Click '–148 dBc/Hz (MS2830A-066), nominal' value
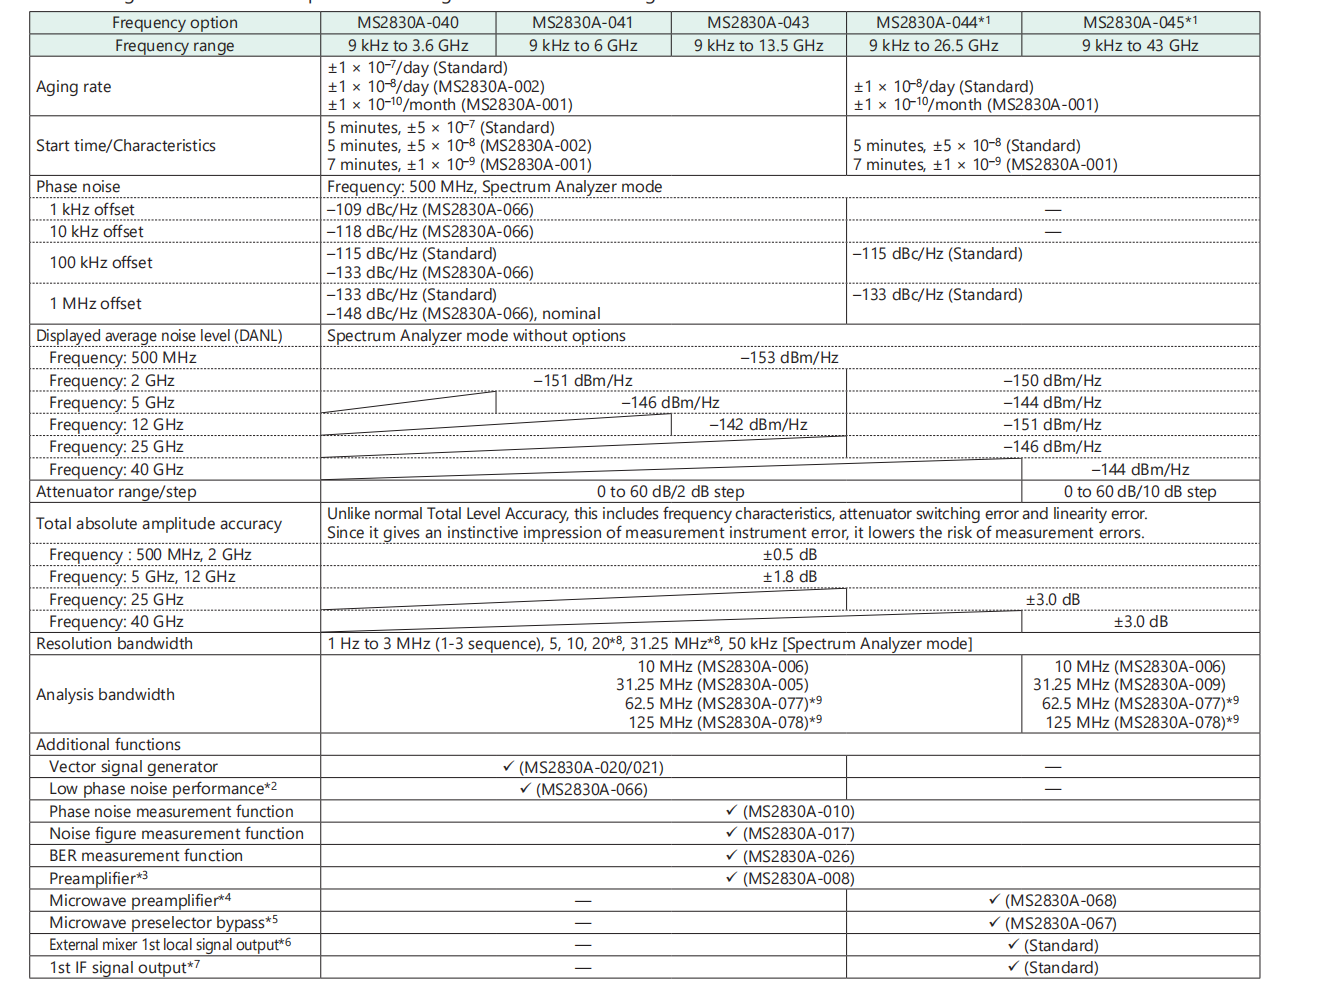 pyautogui.click(x=463, y=314)
